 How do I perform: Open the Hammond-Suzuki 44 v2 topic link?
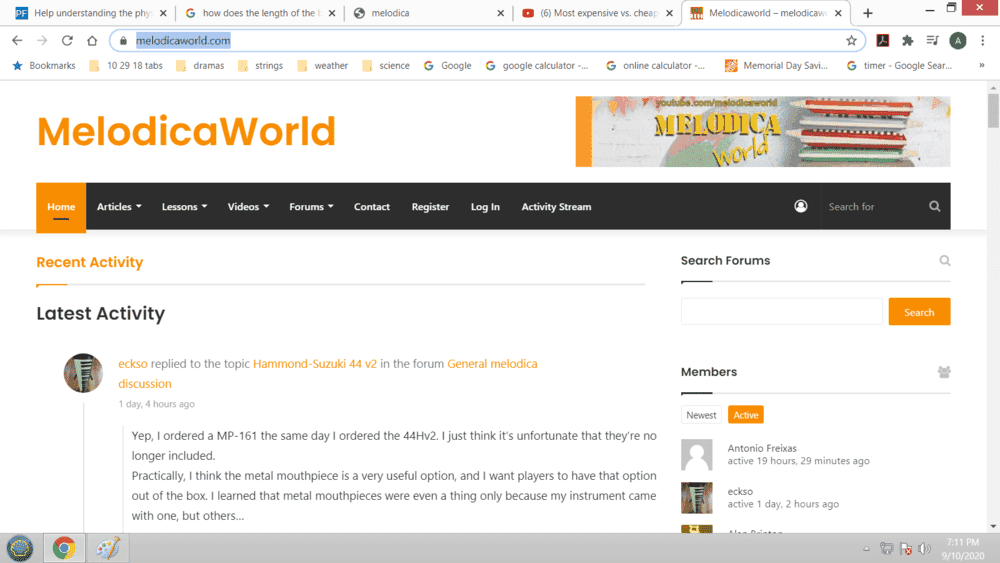coord(314,364)
